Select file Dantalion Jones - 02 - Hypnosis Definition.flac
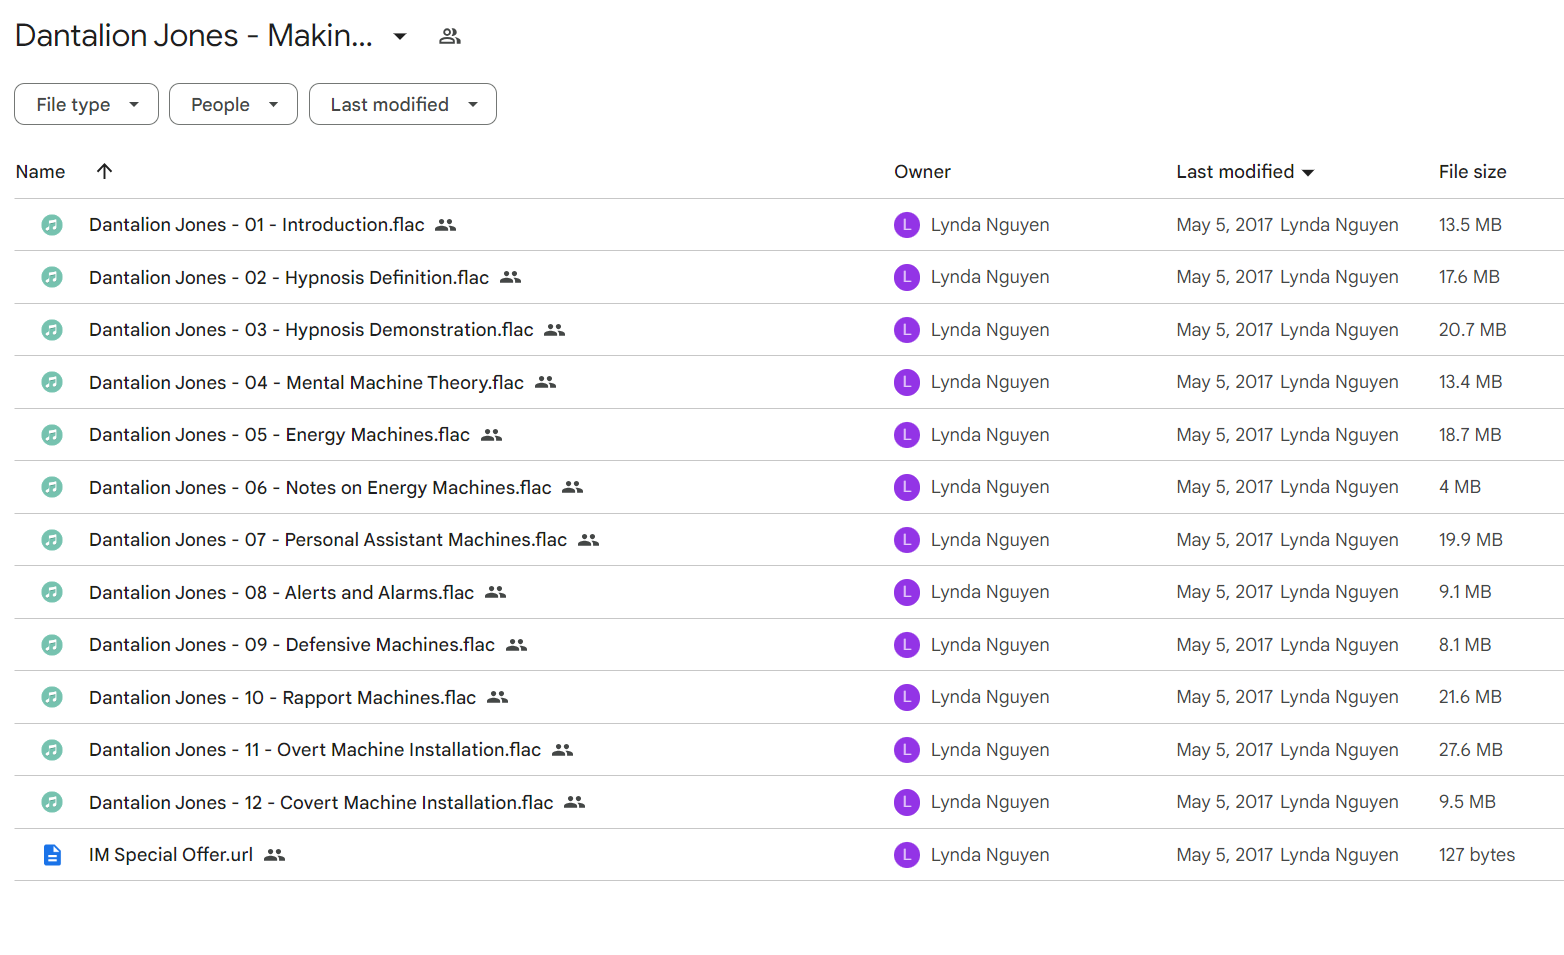 [289, 277]
